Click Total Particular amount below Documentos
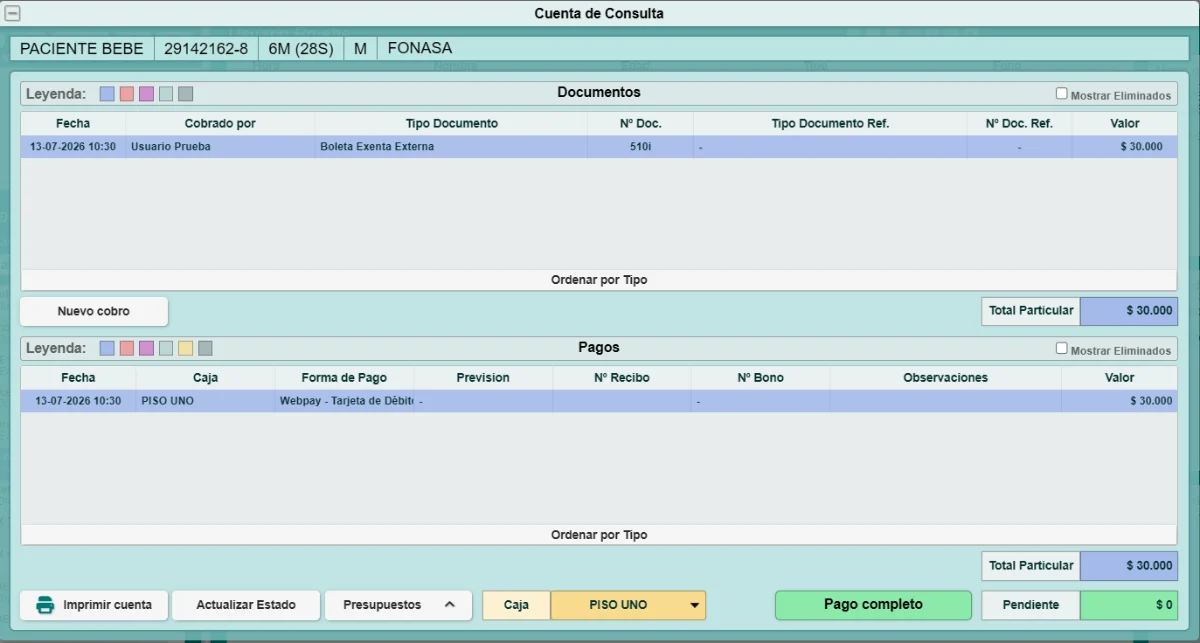Image resolution: width=1200 pixels, height=643 pixels. pyautogui.click(x=1129, y=311)
